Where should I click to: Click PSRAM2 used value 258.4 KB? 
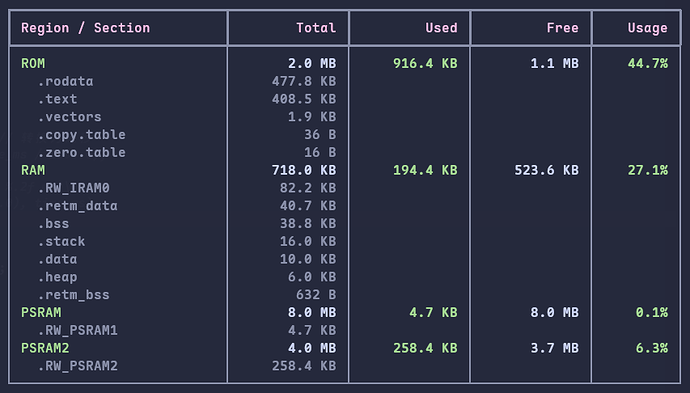point(425,348)
